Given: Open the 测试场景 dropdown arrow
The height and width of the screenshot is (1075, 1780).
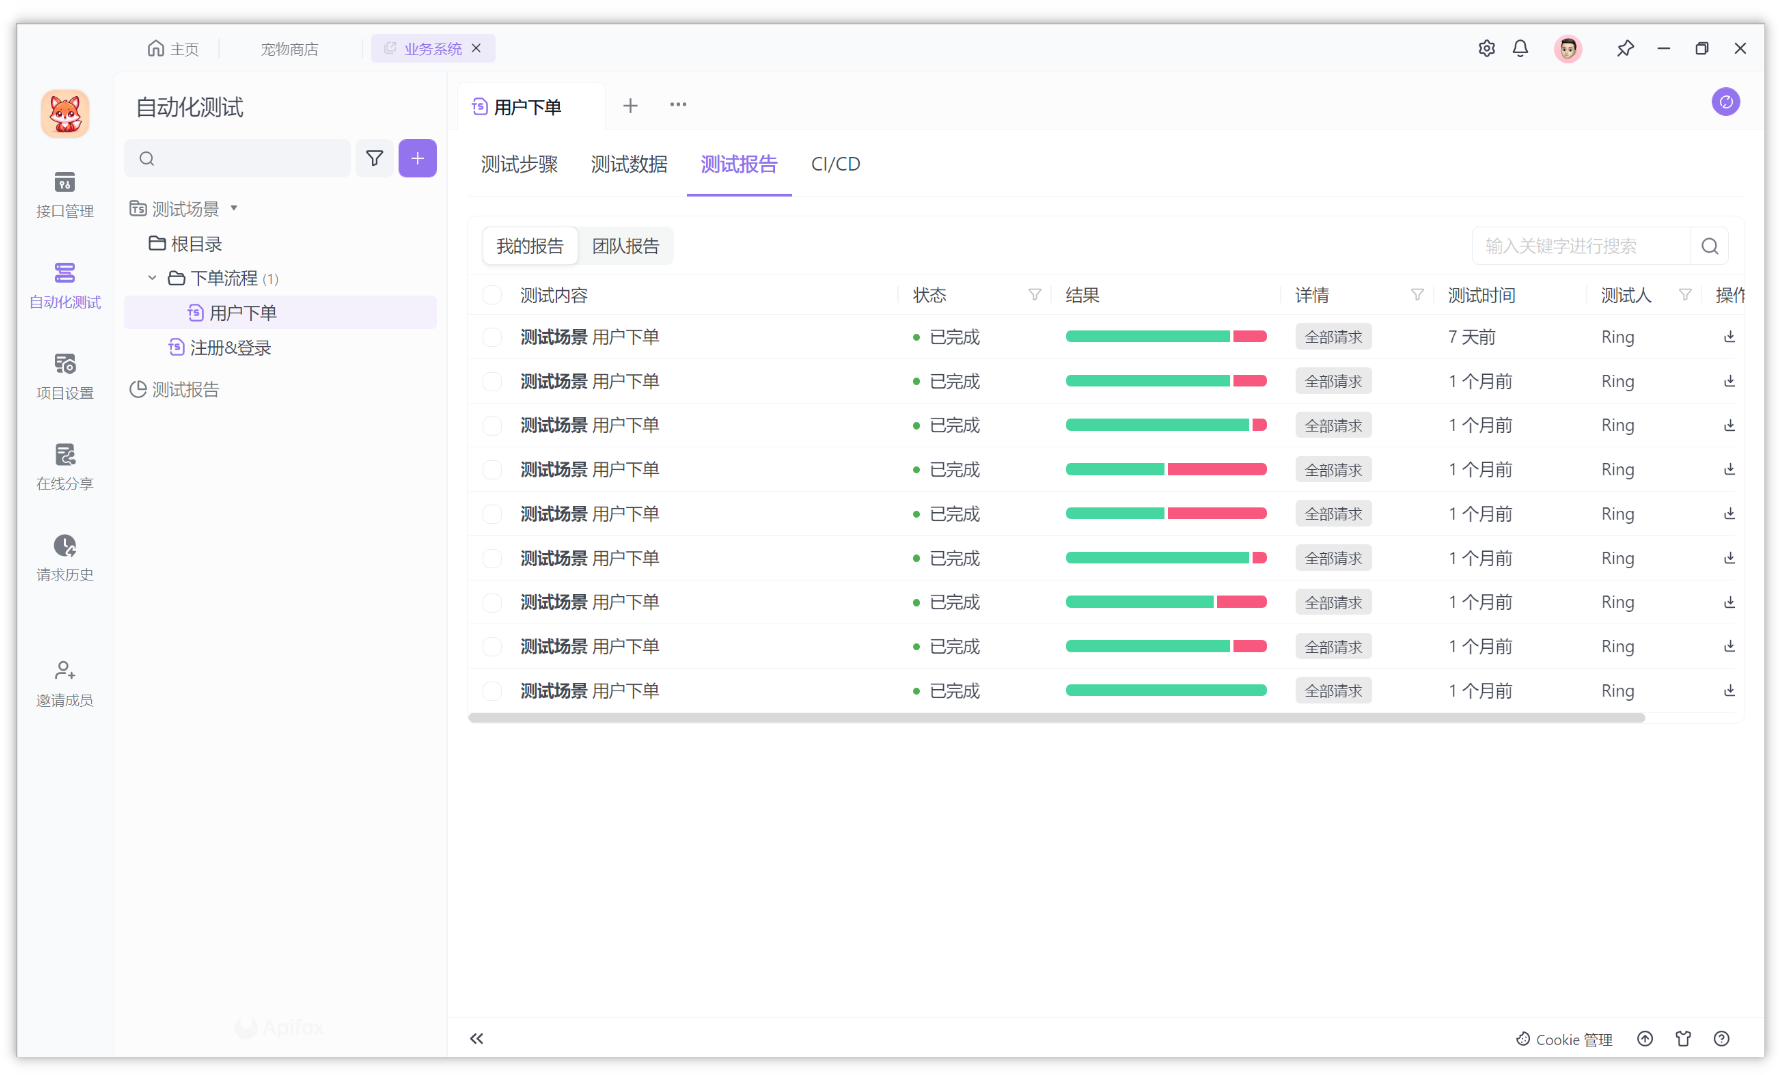Looking at the screenshot, I should [234, 208].
